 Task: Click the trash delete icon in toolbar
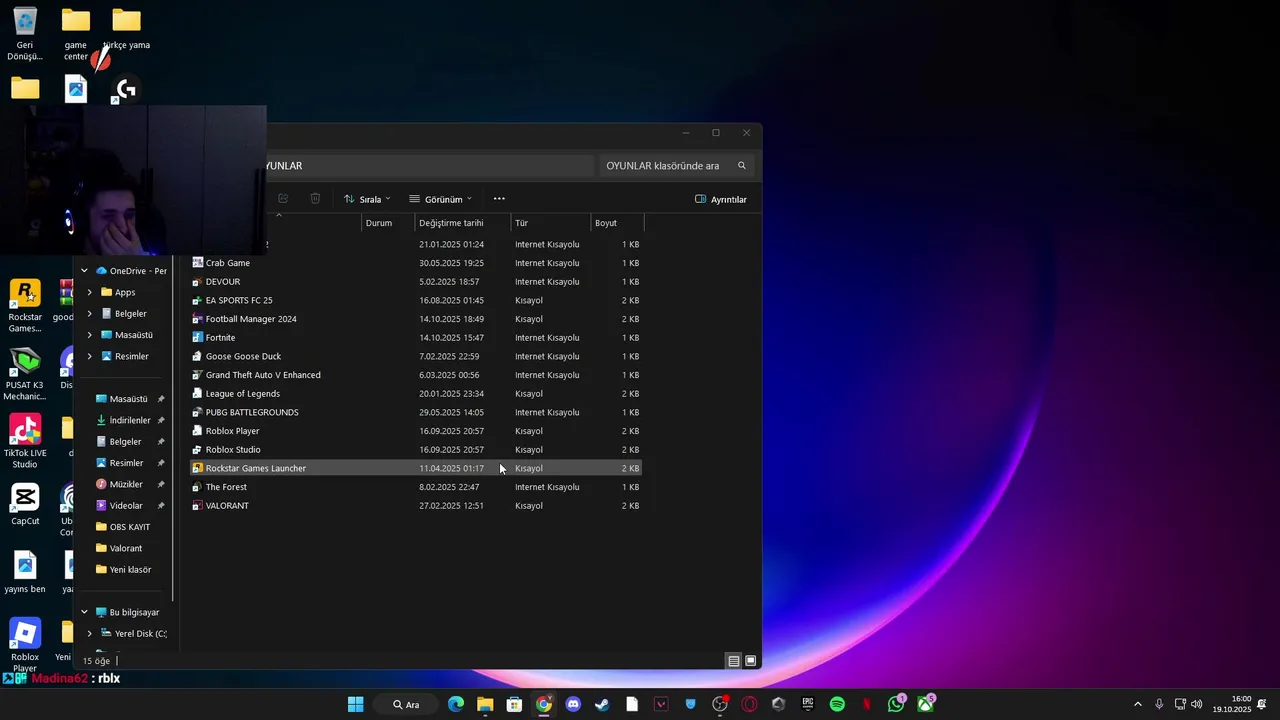point(315,199)
